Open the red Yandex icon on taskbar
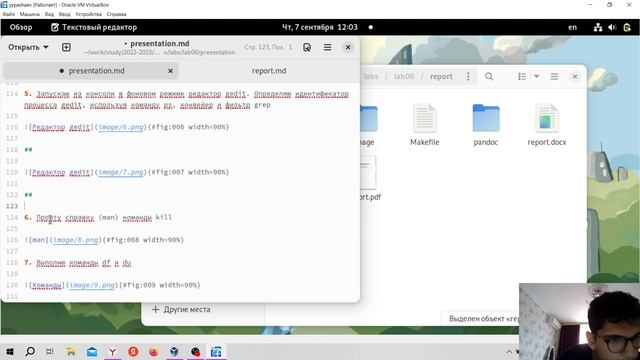 click(133, 351)
